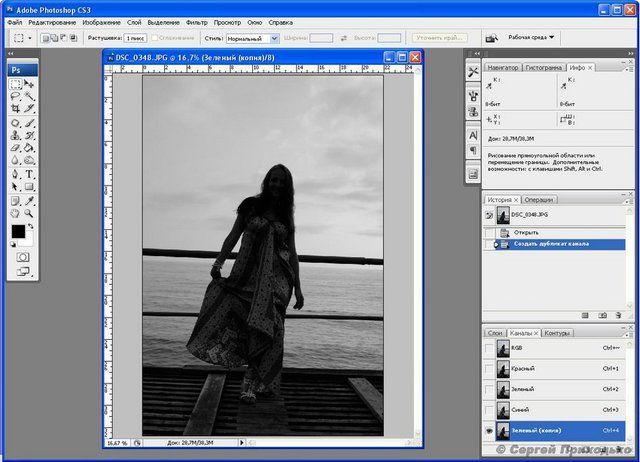Select the Lasso tool
This screenshot has width=640, height=462.
pos(15,97)
